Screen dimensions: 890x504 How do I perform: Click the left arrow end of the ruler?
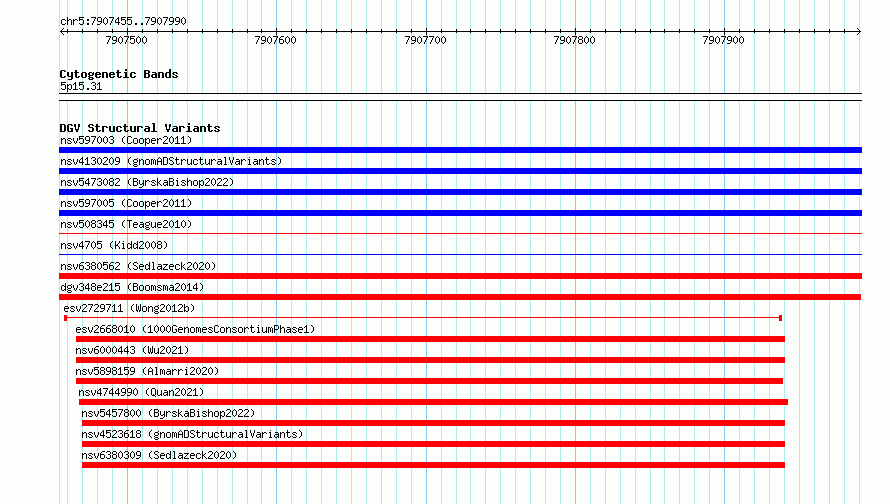(62, 31)
